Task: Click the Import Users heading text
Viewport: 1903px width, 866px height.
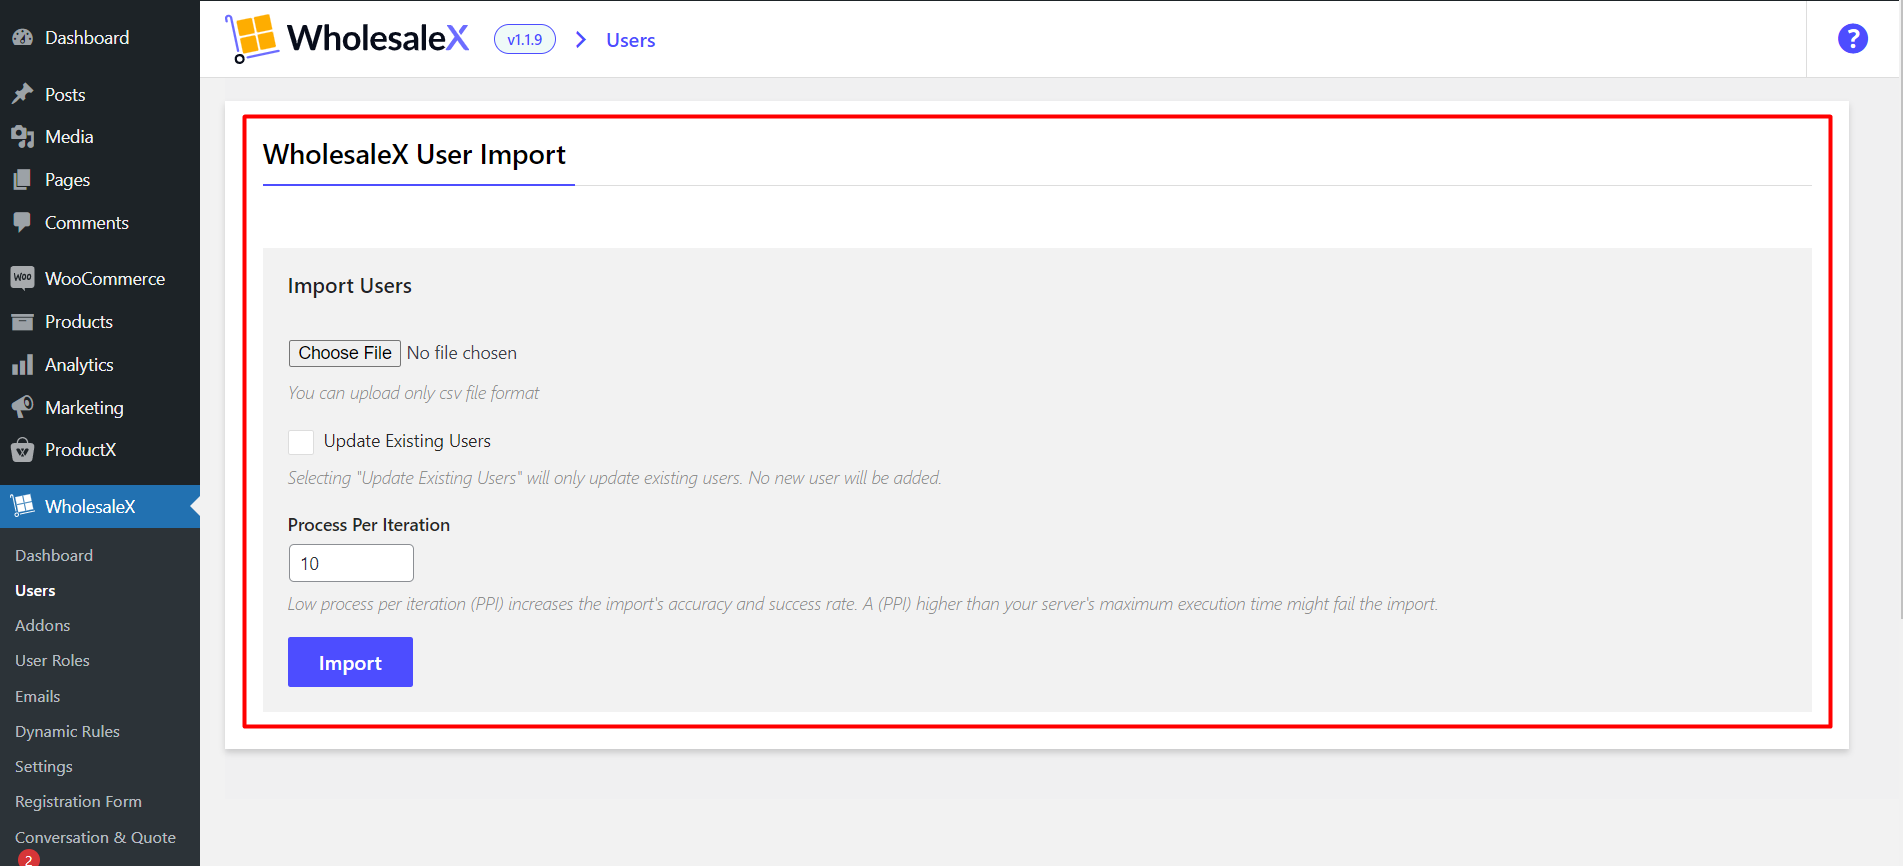Action: 350,286
